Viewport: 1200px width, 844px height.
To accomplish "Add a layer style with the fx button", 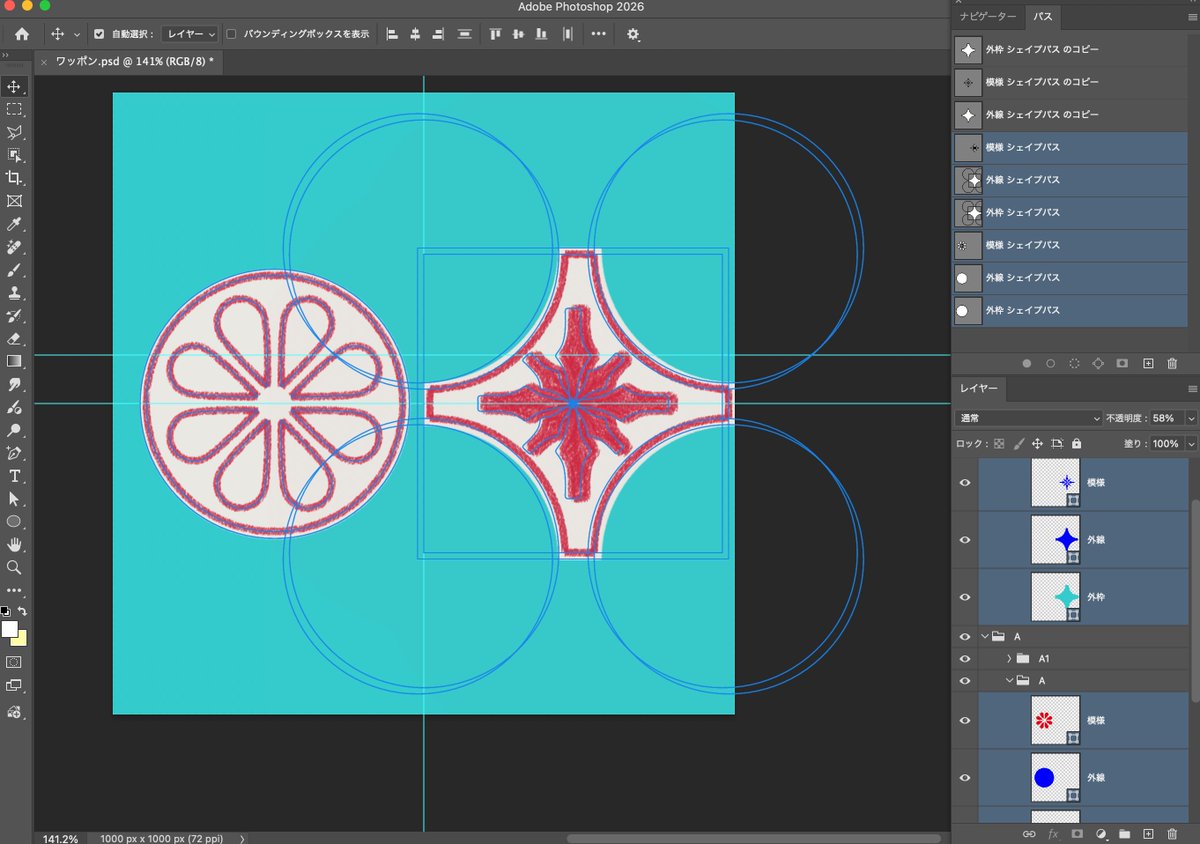I will coord(1053,833).
